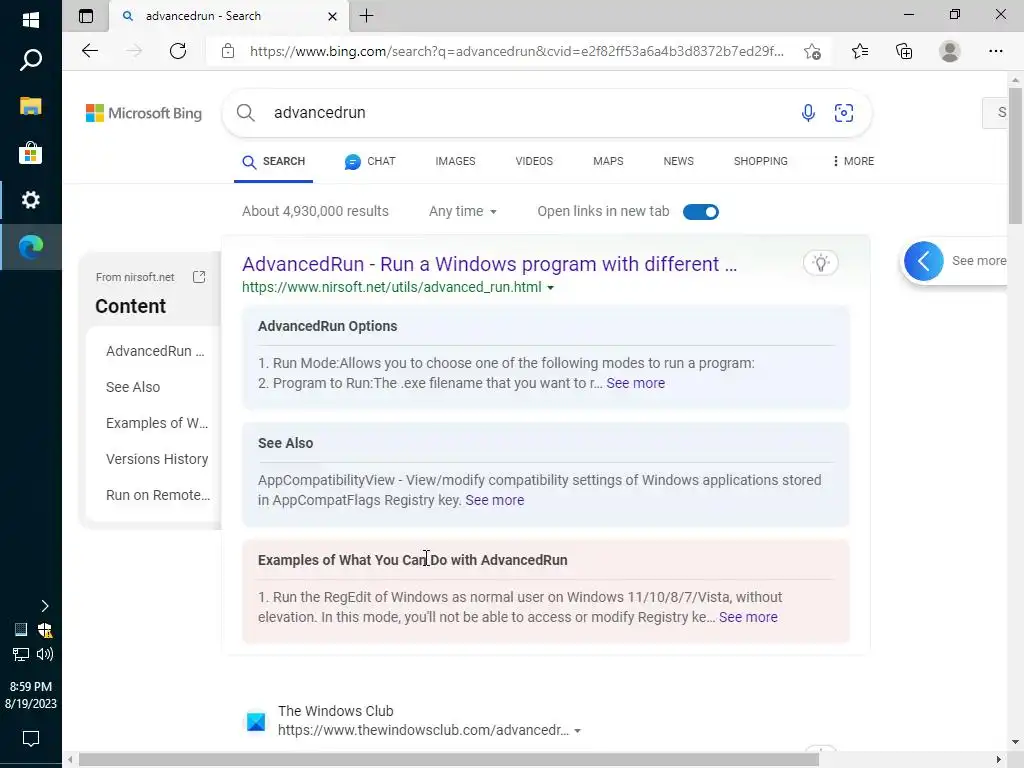1024x768 pixels.
Task: Click the browser address bar URL
Action: tap(516, 51)
